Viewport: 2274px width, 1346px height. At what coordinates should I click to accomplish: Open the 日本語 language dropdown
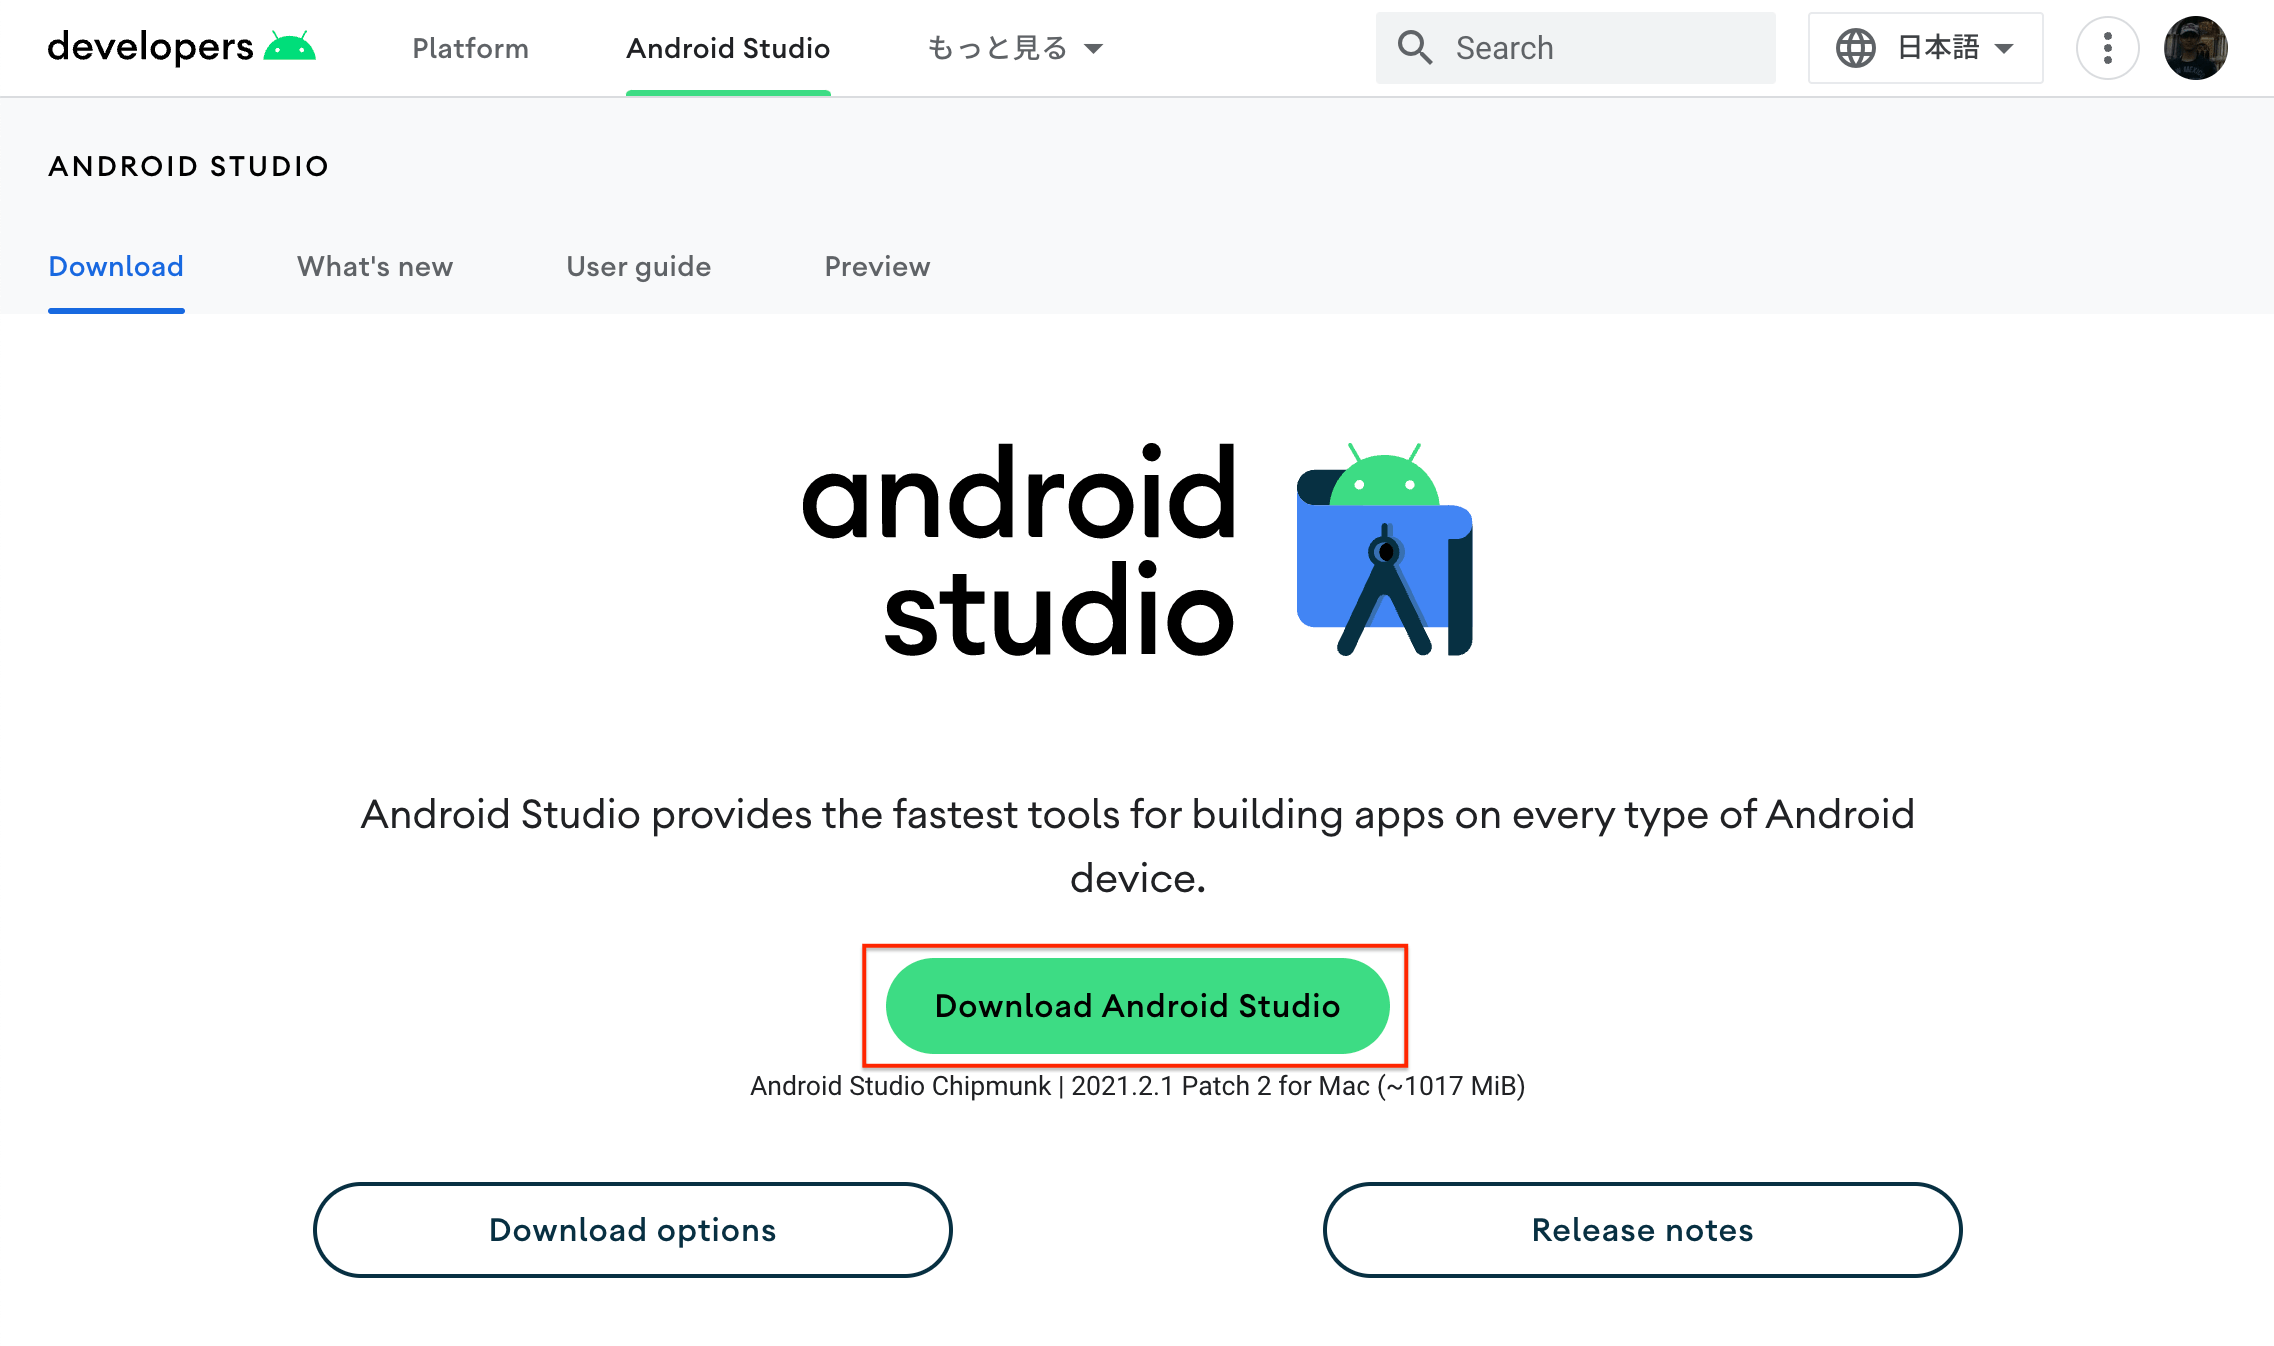1925,48
